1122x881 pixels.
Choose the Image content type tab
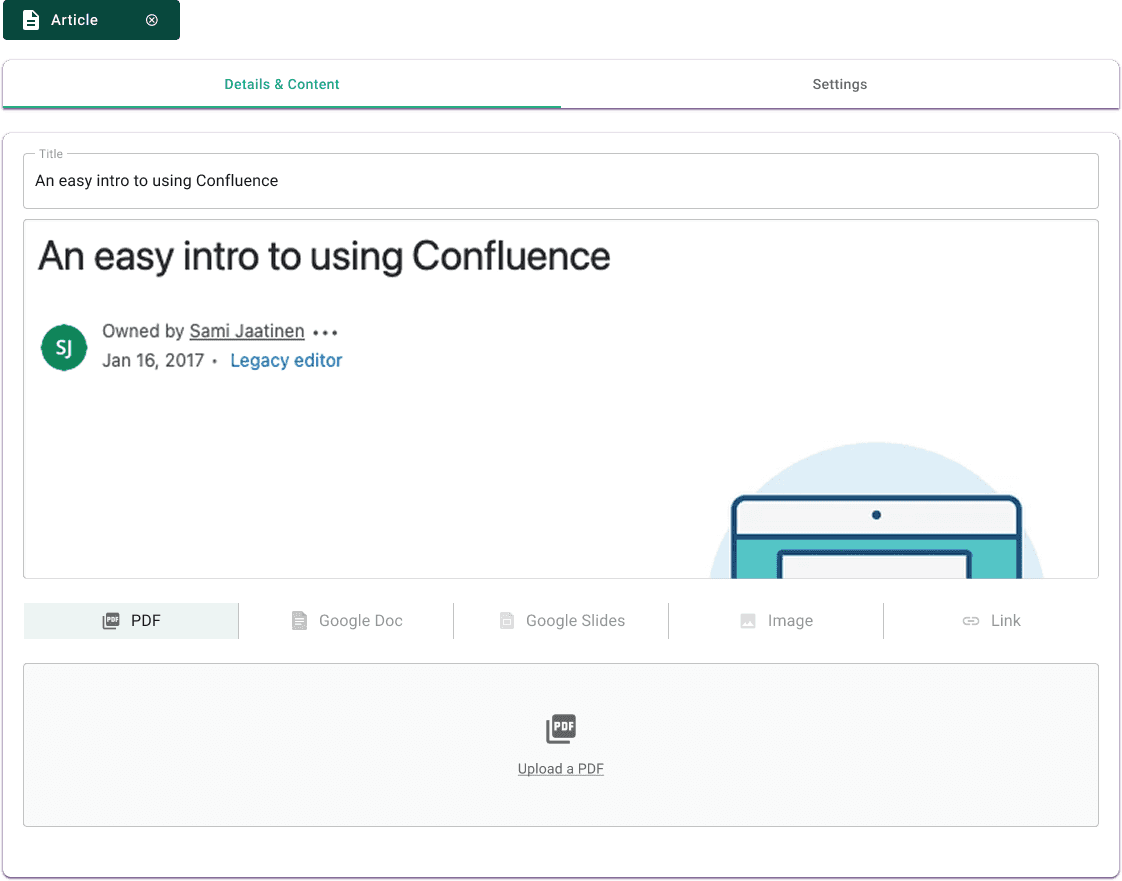(776, 620)
